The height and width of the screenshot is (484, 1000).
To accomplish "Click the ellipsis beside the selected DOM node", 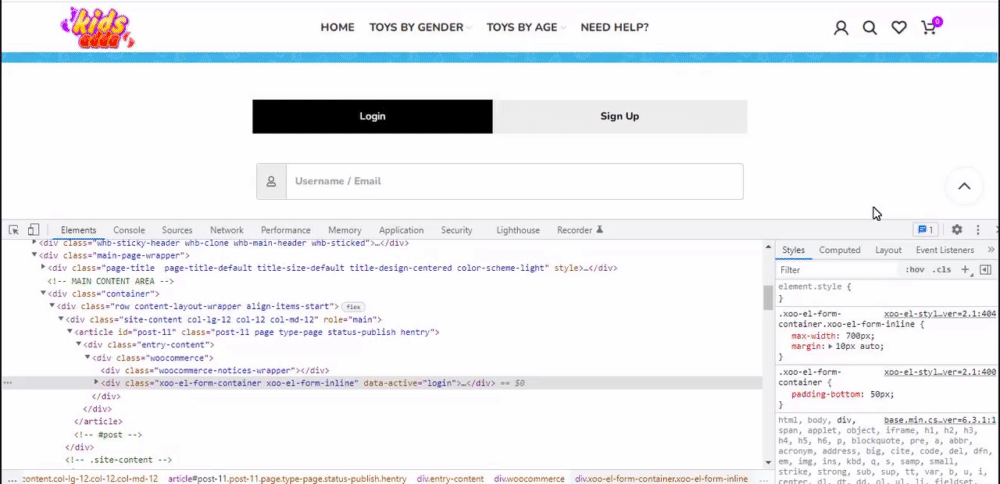I will click(8, 383).
